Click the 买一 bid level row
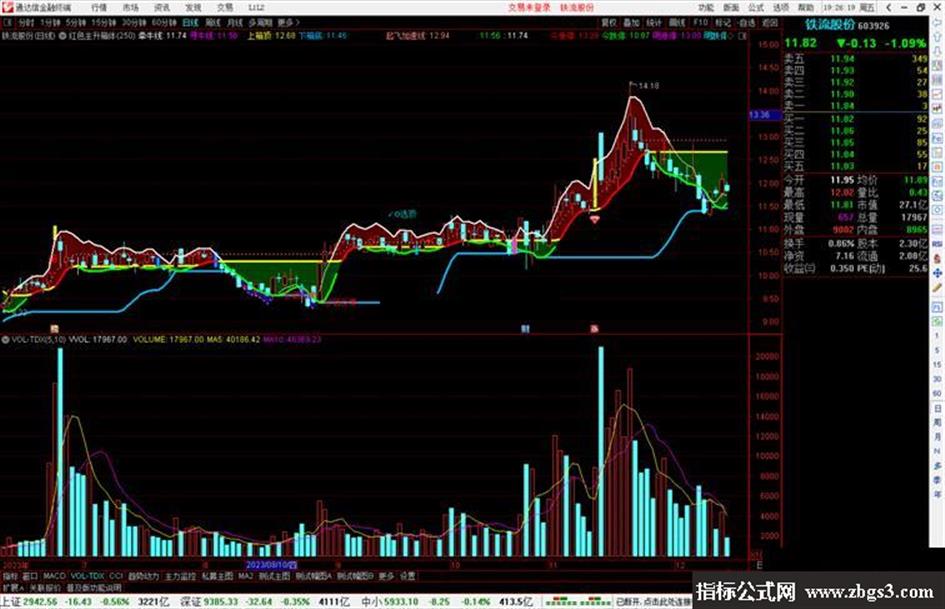 (856, 119)
